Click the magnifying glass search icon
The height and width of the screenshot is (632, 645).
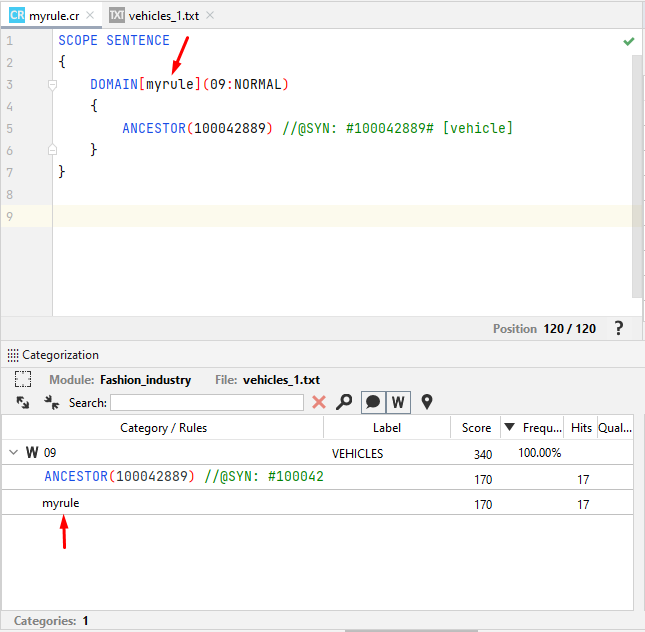pyautogui.click(x=344, y=402)
